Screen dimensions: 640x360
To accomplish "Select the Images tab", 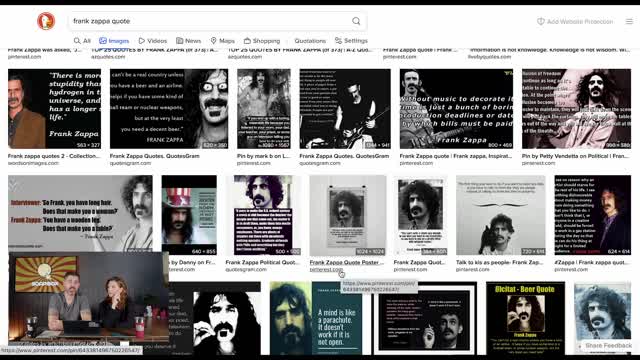I will coord(114,41).
